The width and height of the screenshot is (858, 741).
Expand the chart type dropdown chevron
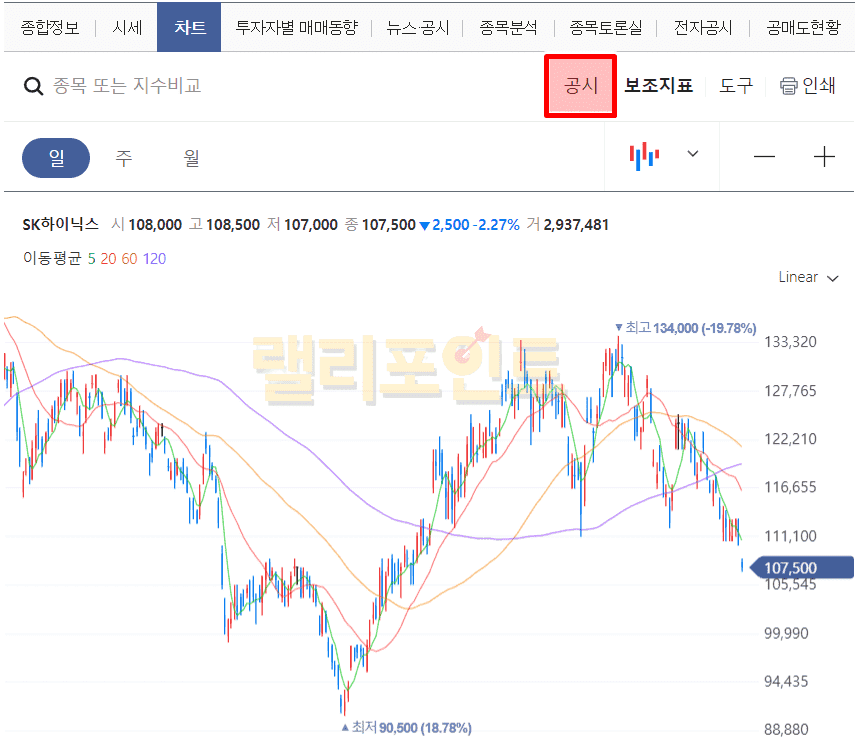(x=693, y=154)
